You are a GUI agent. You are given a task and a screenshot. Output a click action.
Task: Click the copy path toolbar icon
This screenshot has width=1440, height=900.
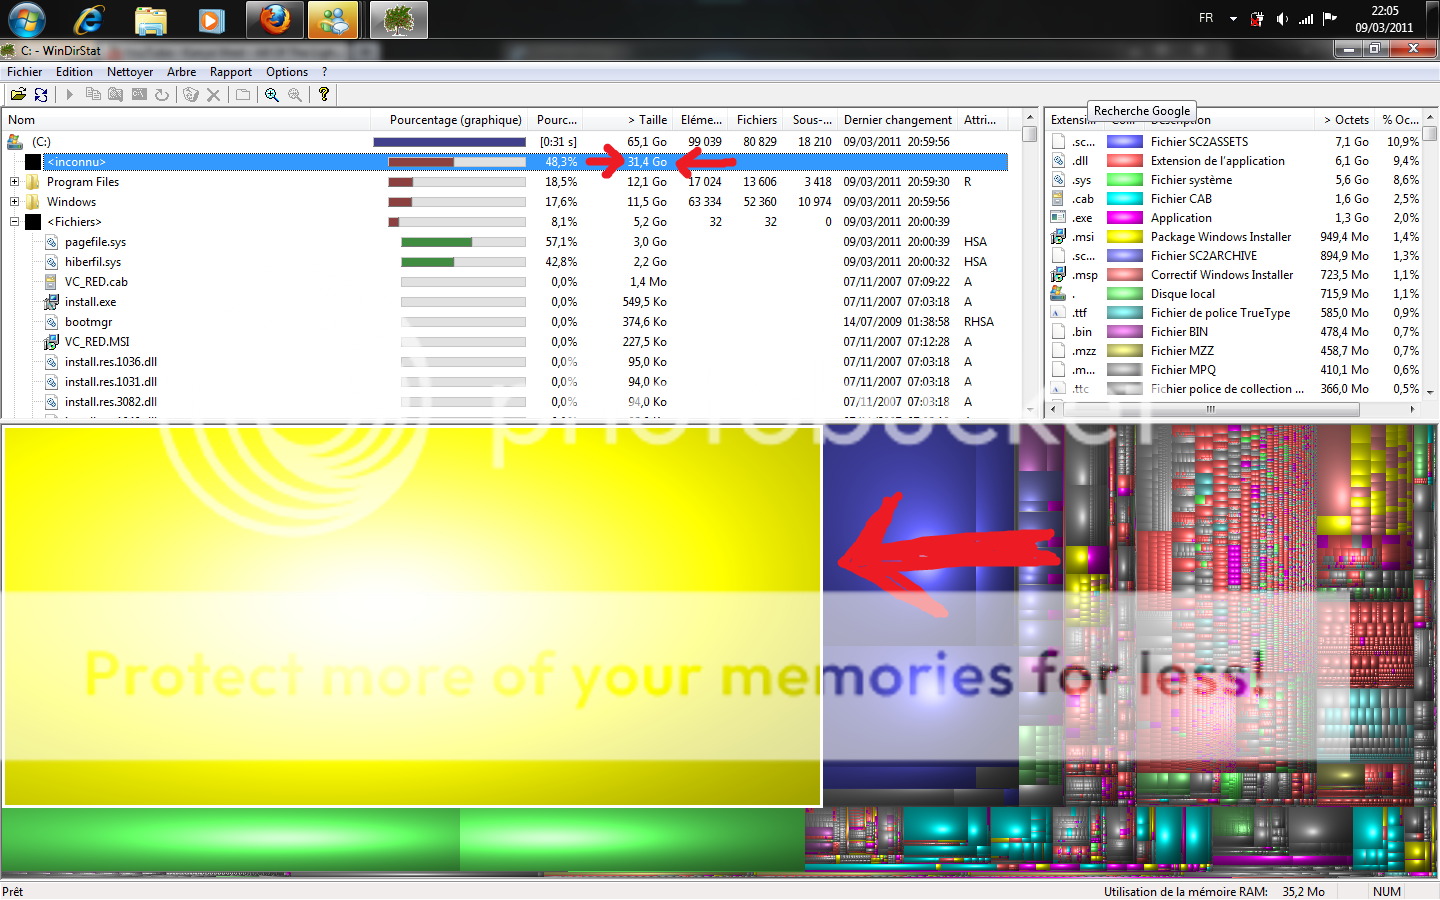pos(93,94)
